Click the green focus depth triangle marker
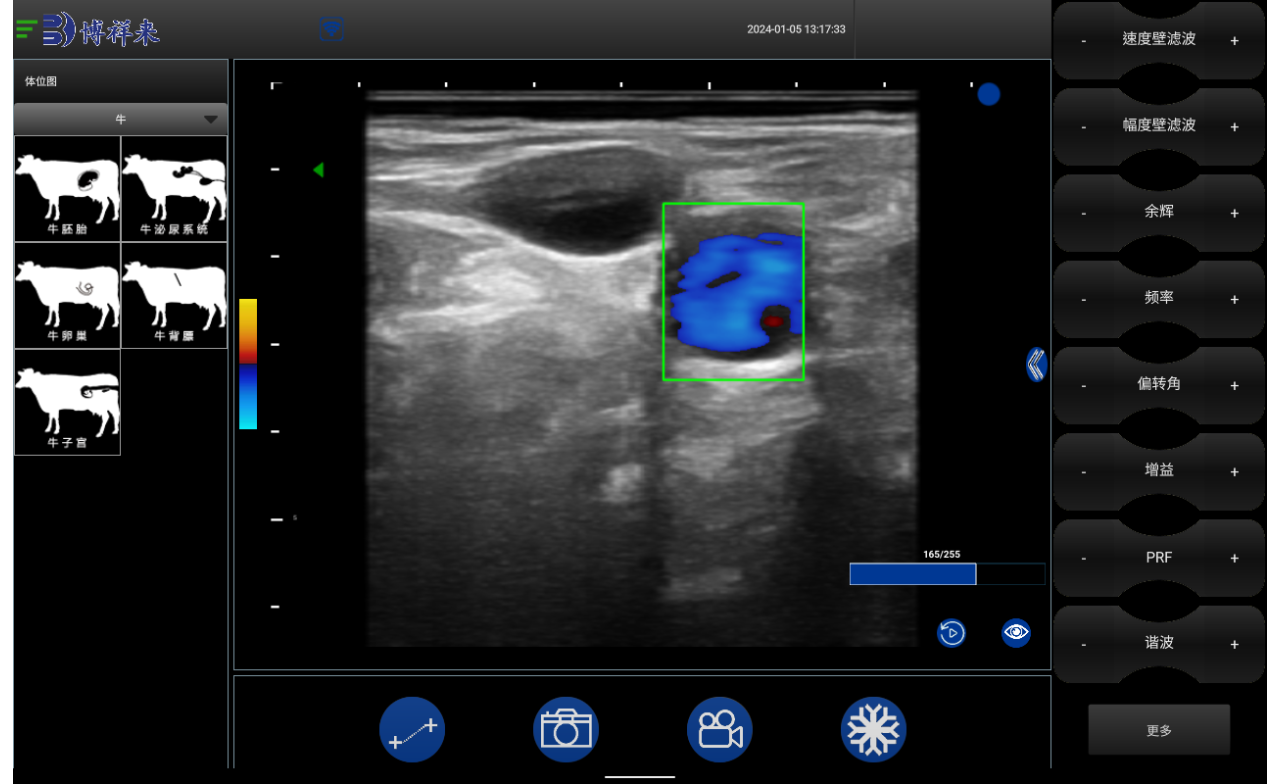Screen dimensions: 1280x784 click(318, 170)
